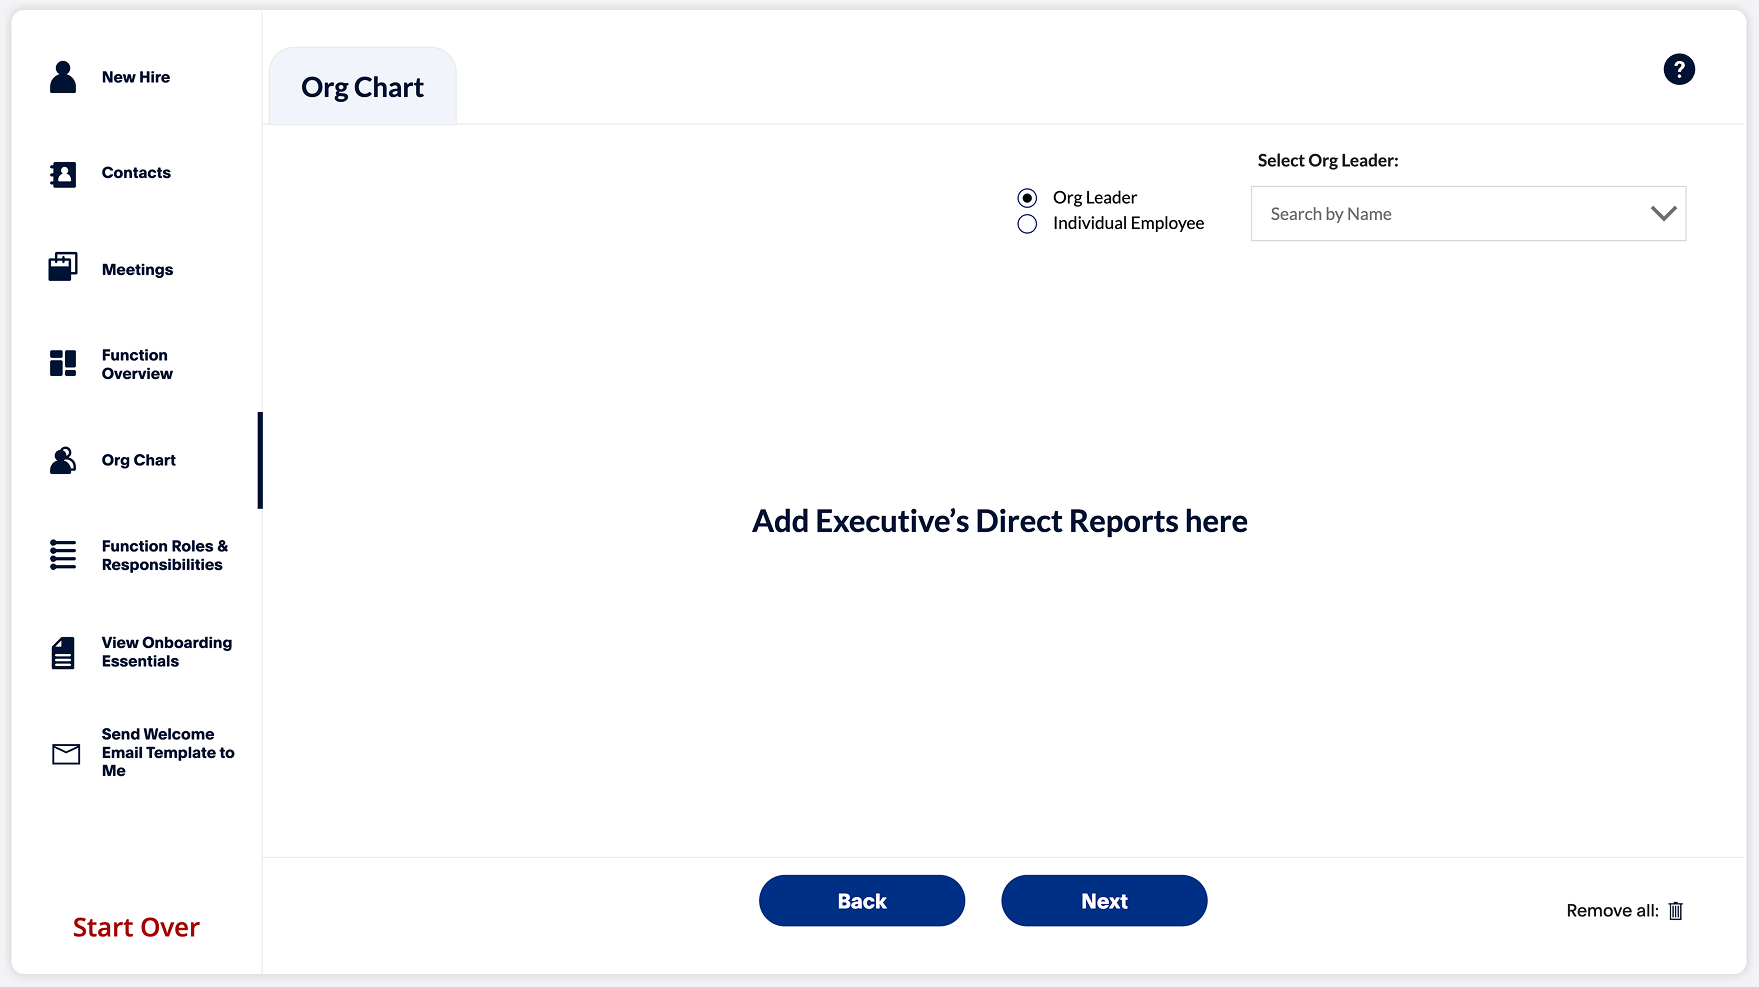Open Contacts via the address book icon
Image resolution: width=1759 pixels, height=987 pixels.
click(x=63, y=174)
